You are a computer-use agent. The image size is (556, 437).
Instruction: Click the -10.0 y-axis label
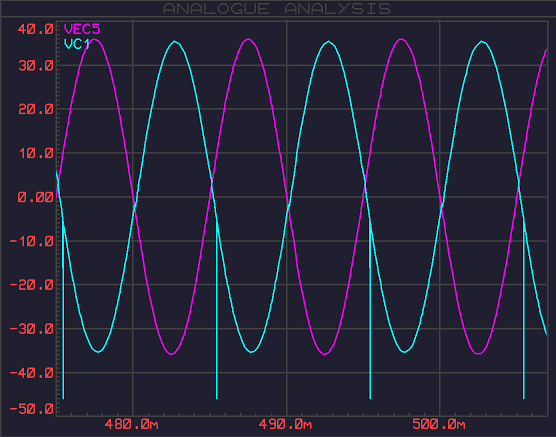tap(32, 242)
